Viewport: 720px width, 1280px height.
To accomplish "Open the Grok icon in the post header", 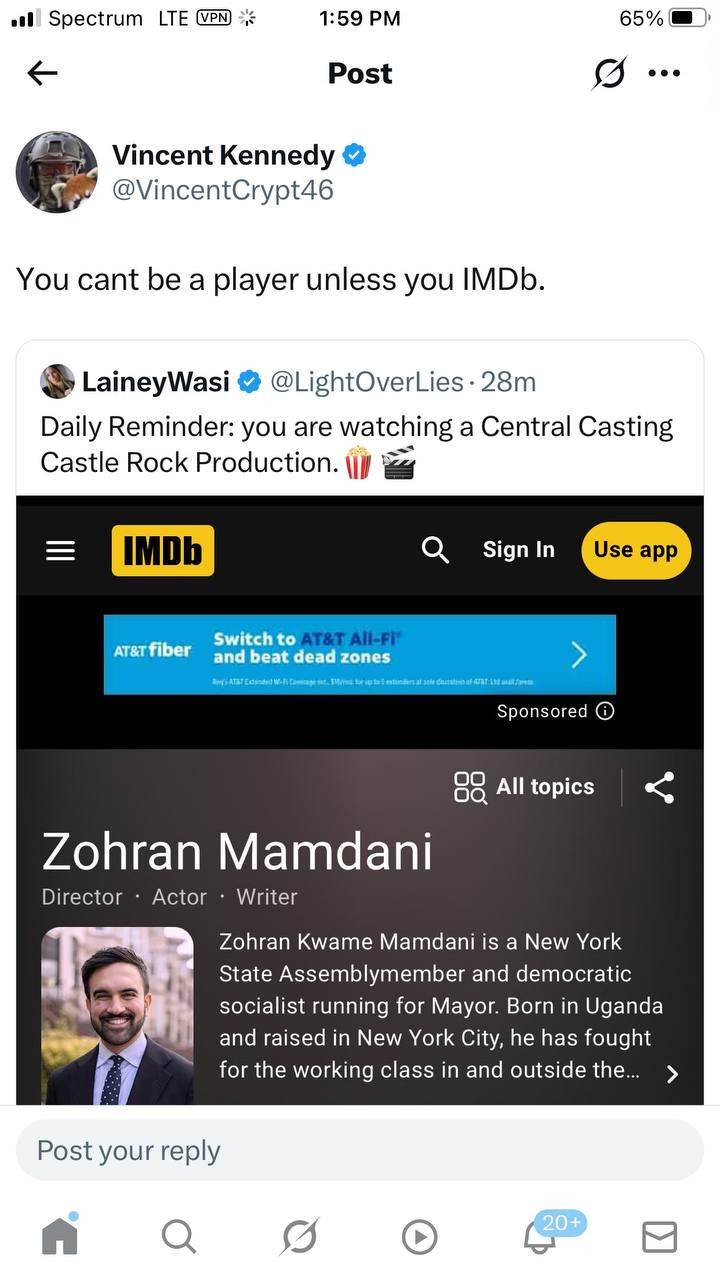I will [608, 73].
